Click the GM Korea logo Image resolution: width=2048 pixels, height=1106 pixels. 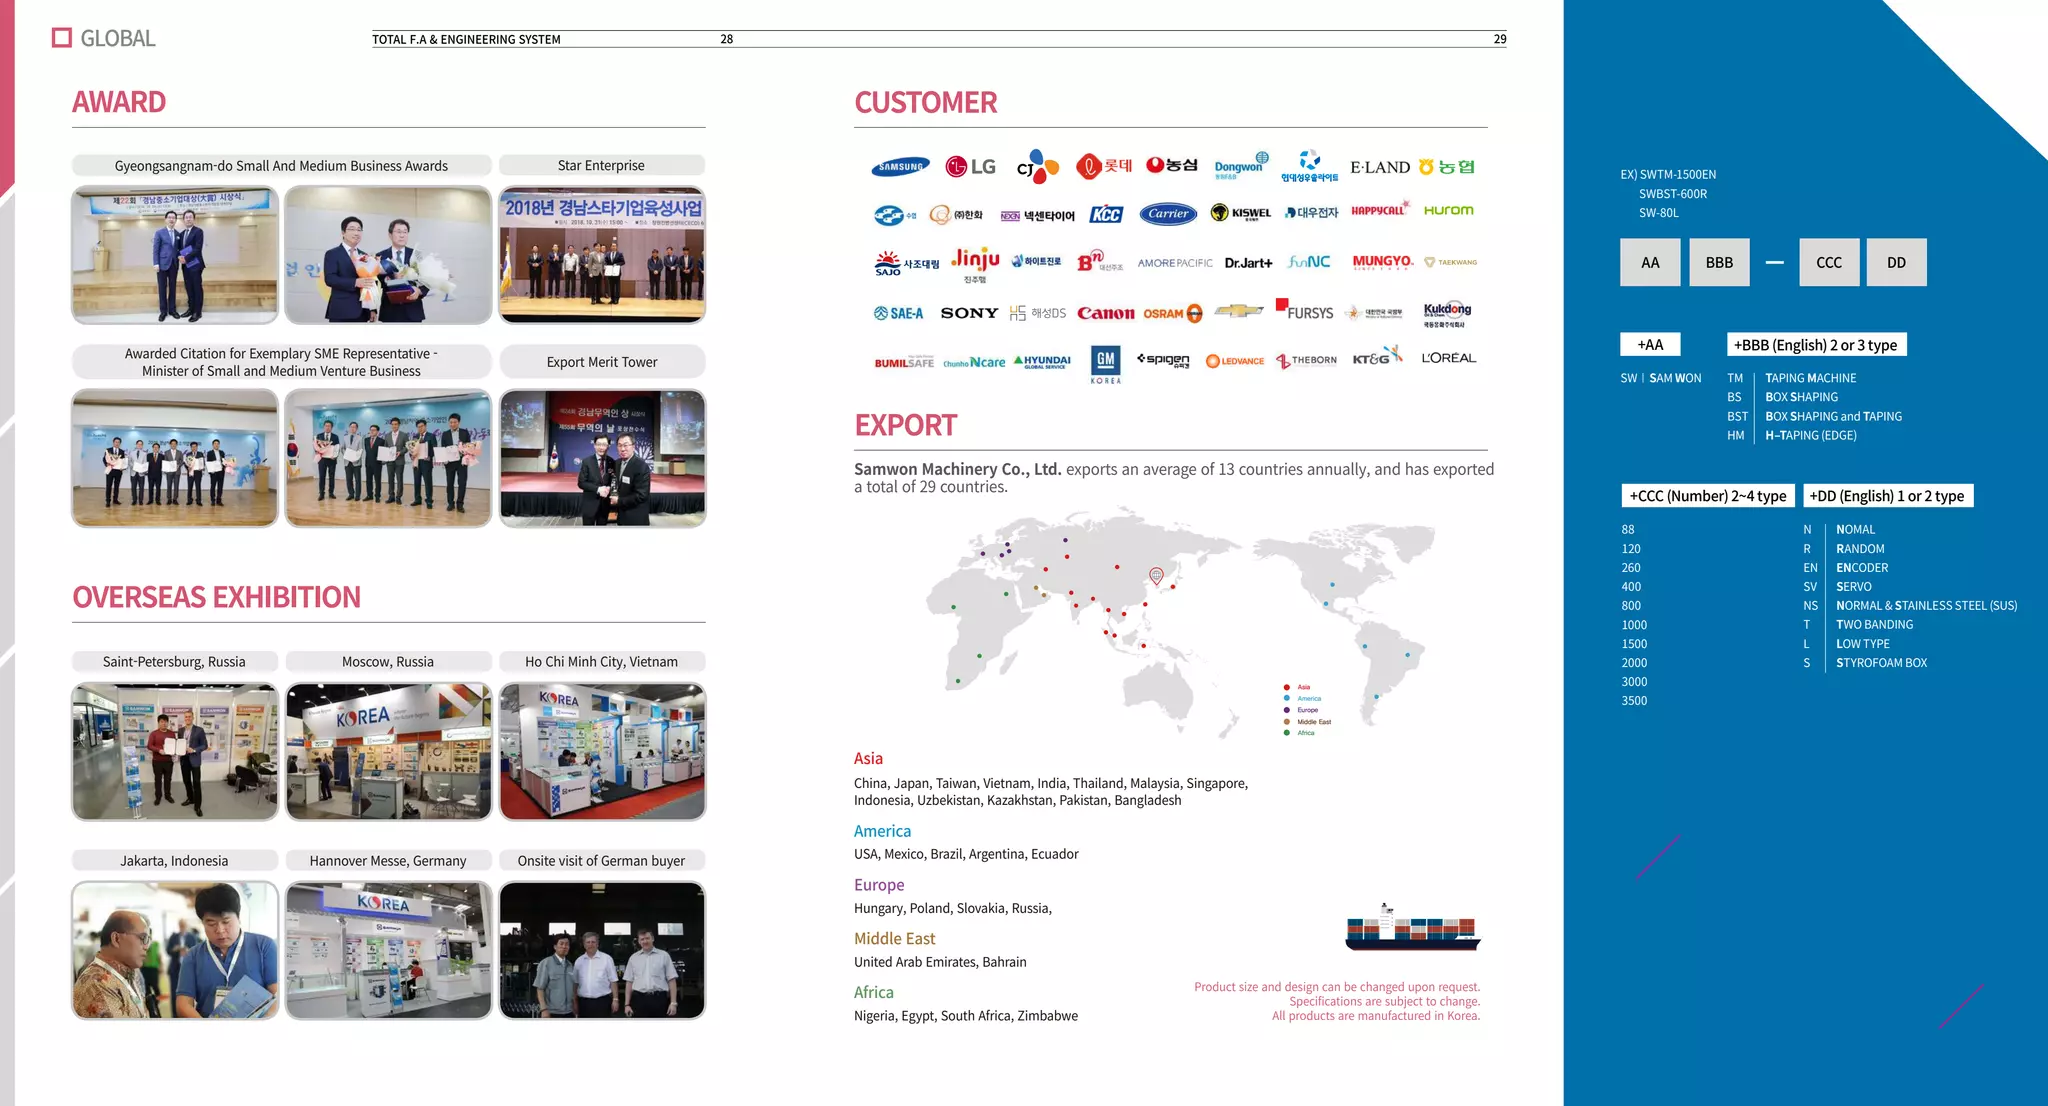[1105, 363]
